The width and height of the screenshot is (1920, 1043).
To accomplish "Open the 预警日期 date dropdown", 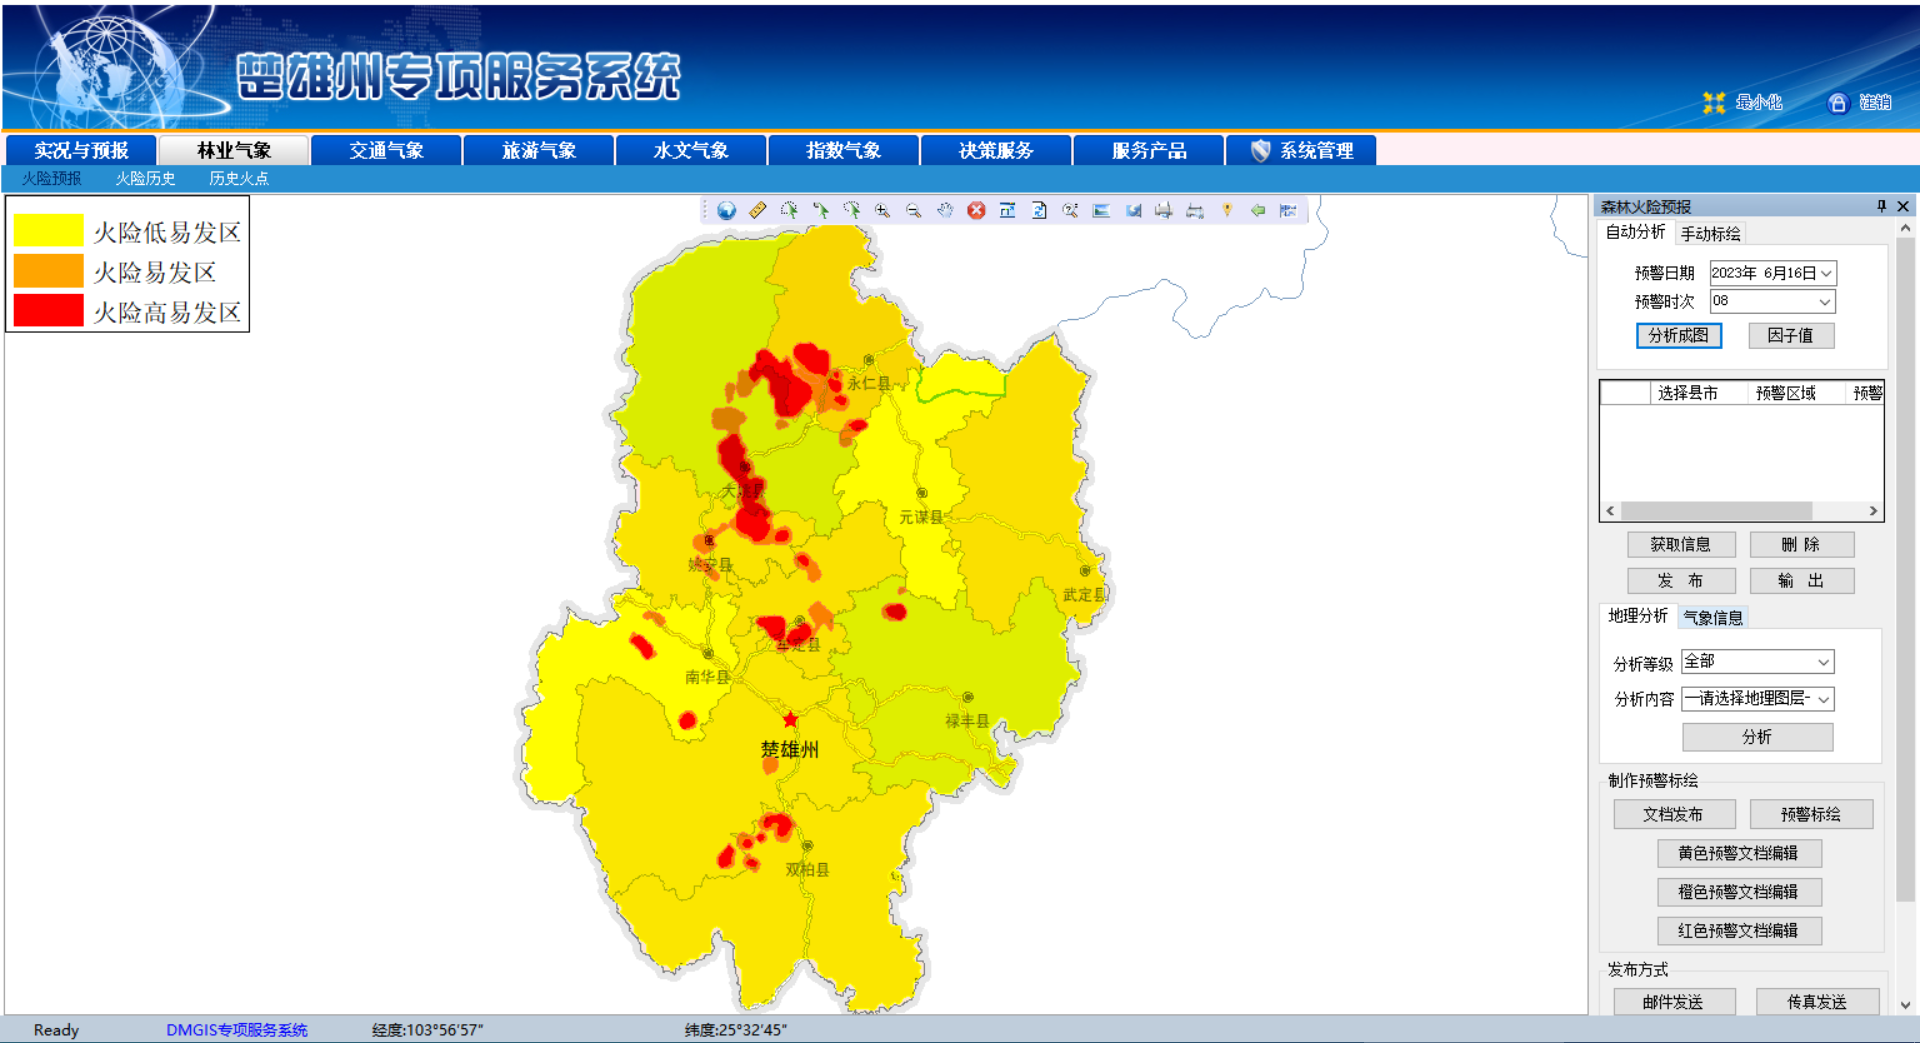I will (x=1826, y=273).
